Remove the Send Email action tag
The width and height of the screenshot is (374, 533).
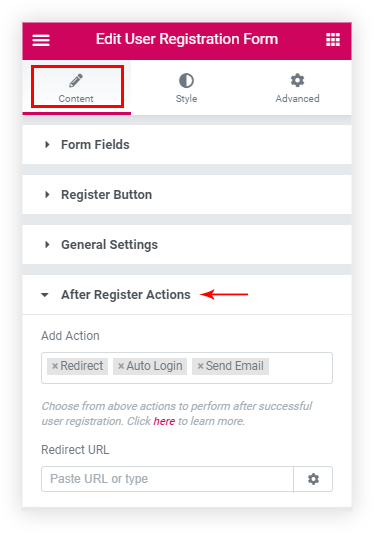(200, 366)
